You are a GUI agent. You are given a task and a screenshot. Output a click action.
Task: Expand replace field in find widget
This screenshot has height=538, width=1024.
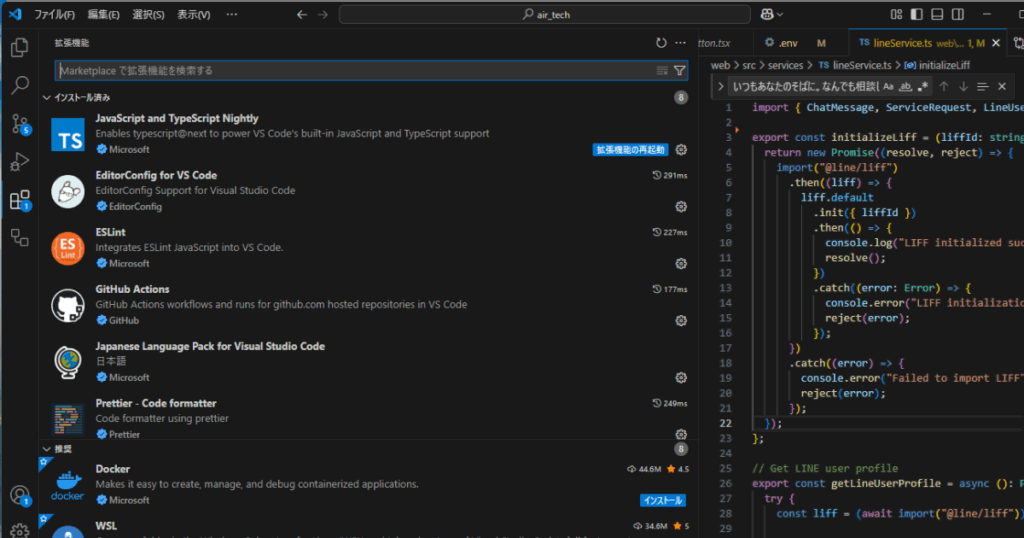[720, 86]
